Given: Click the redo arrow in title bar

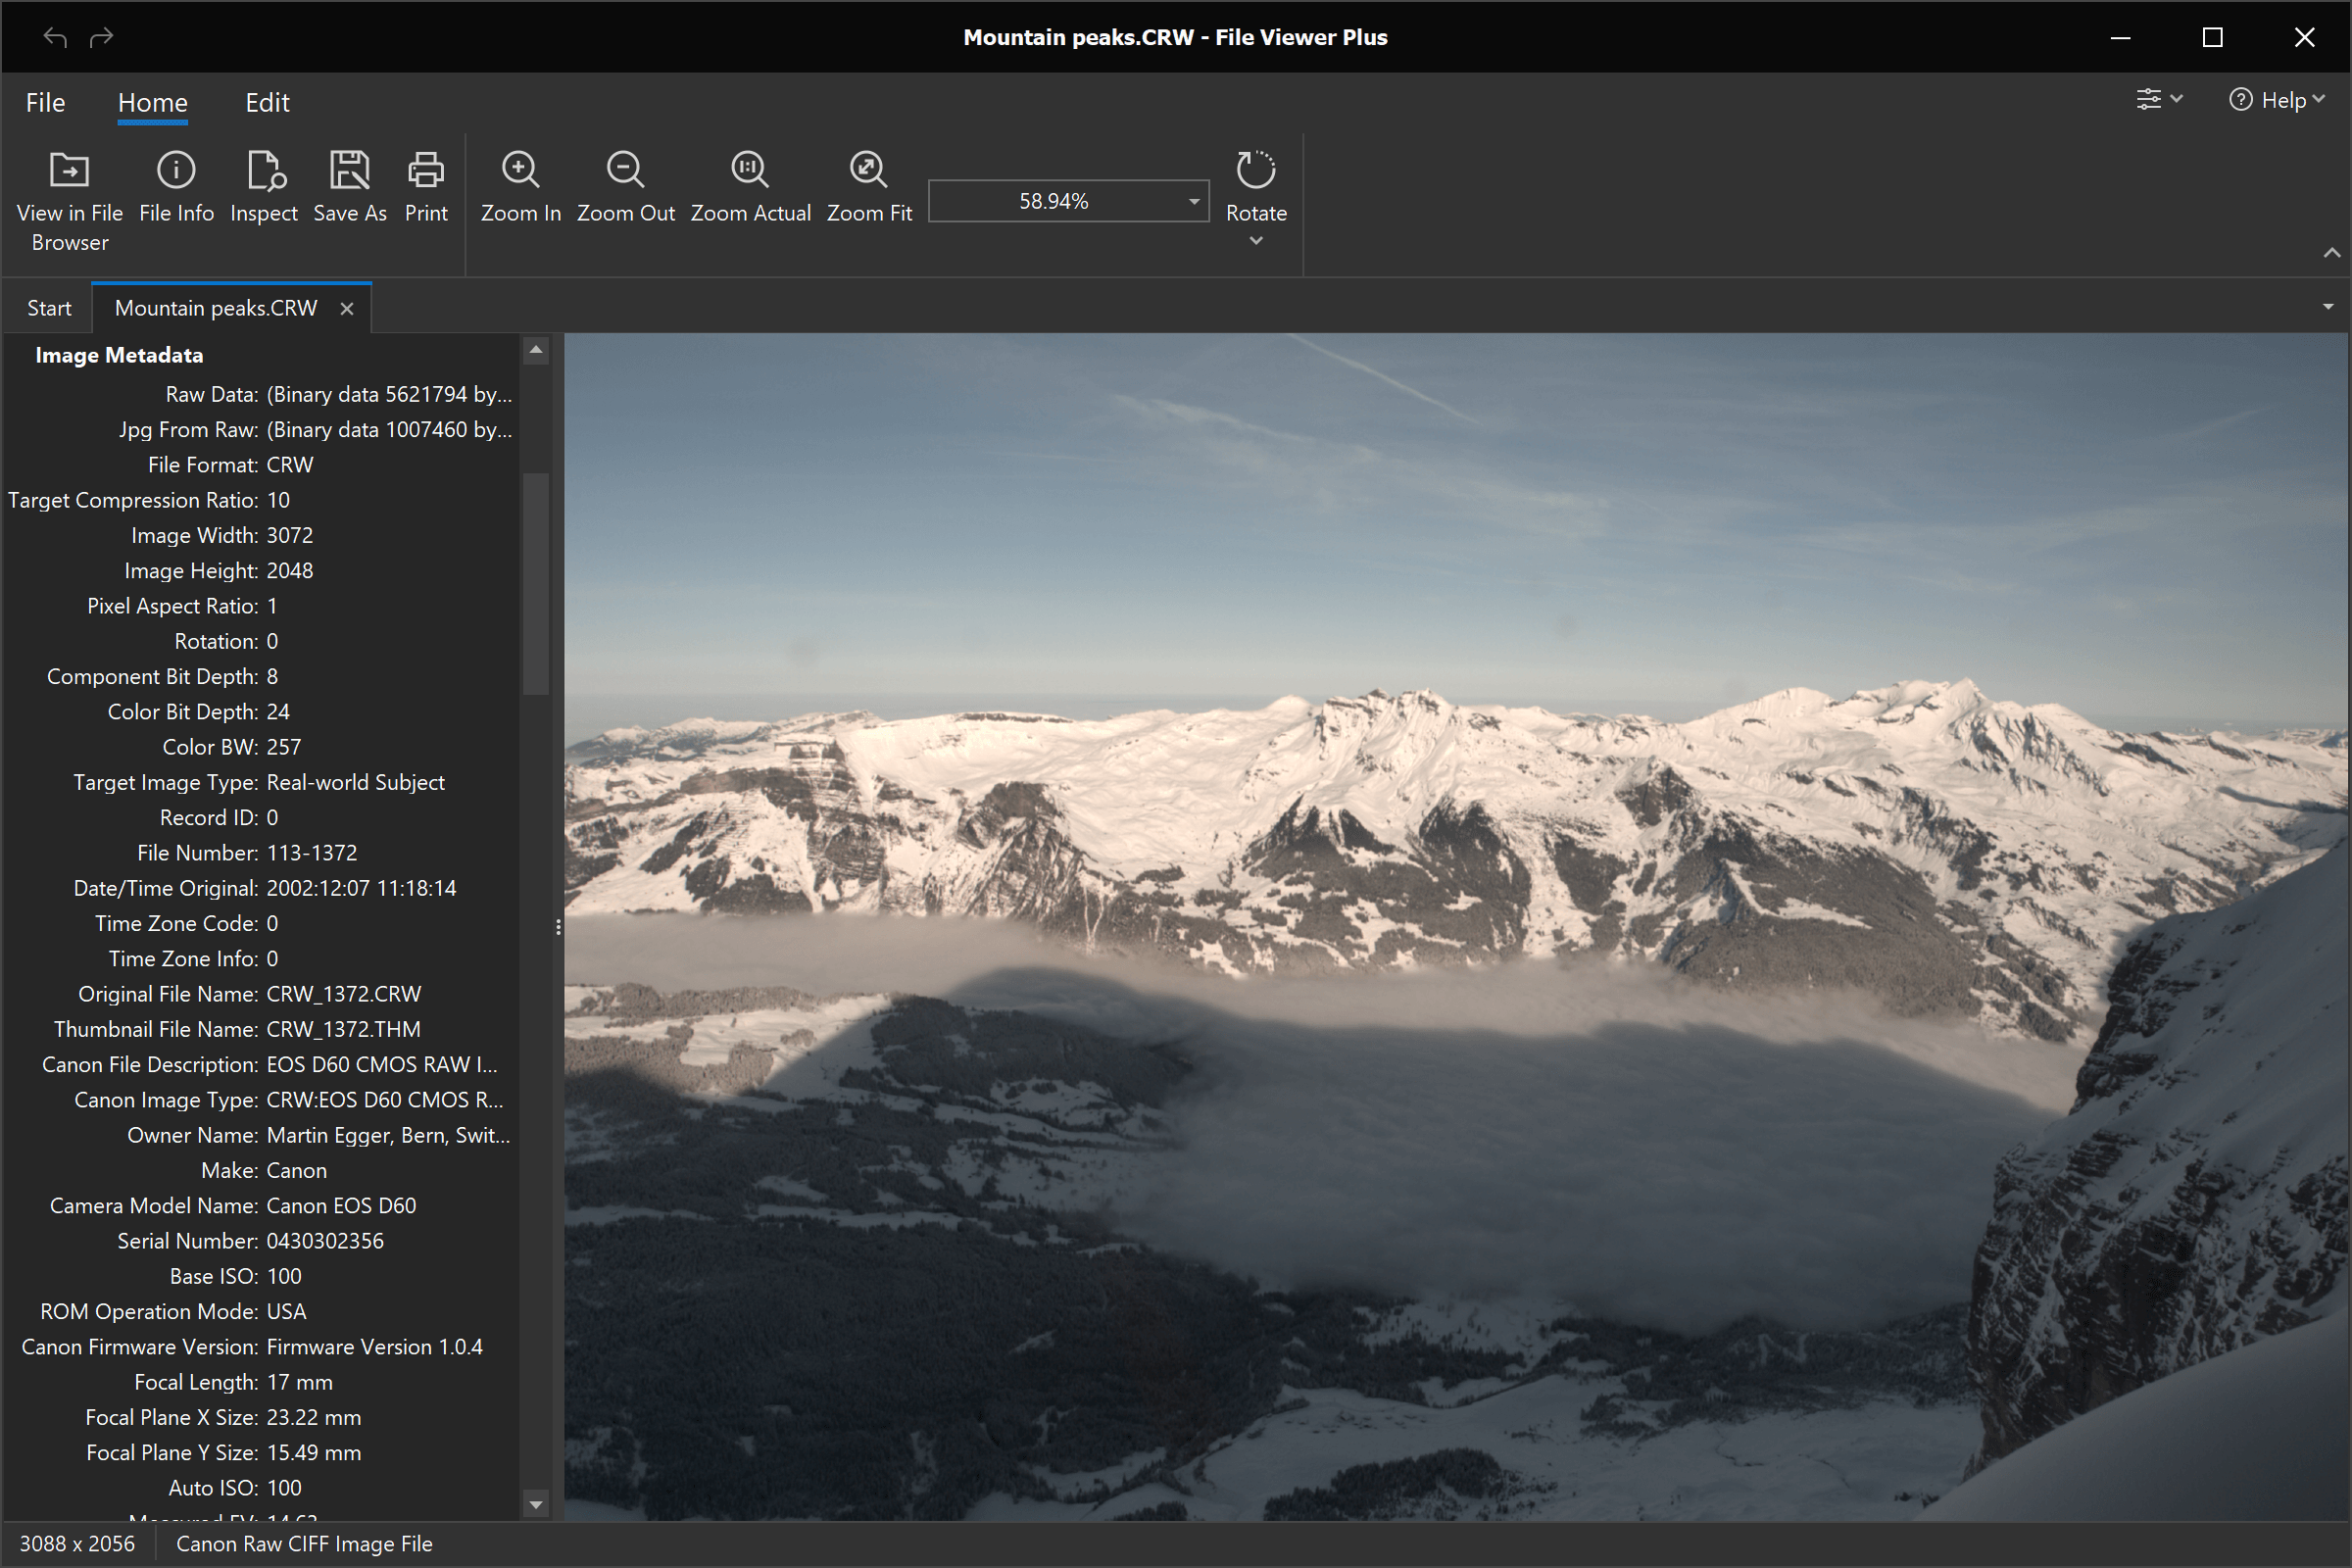Looking at the screenshot, I should click(x=102, y=38).
